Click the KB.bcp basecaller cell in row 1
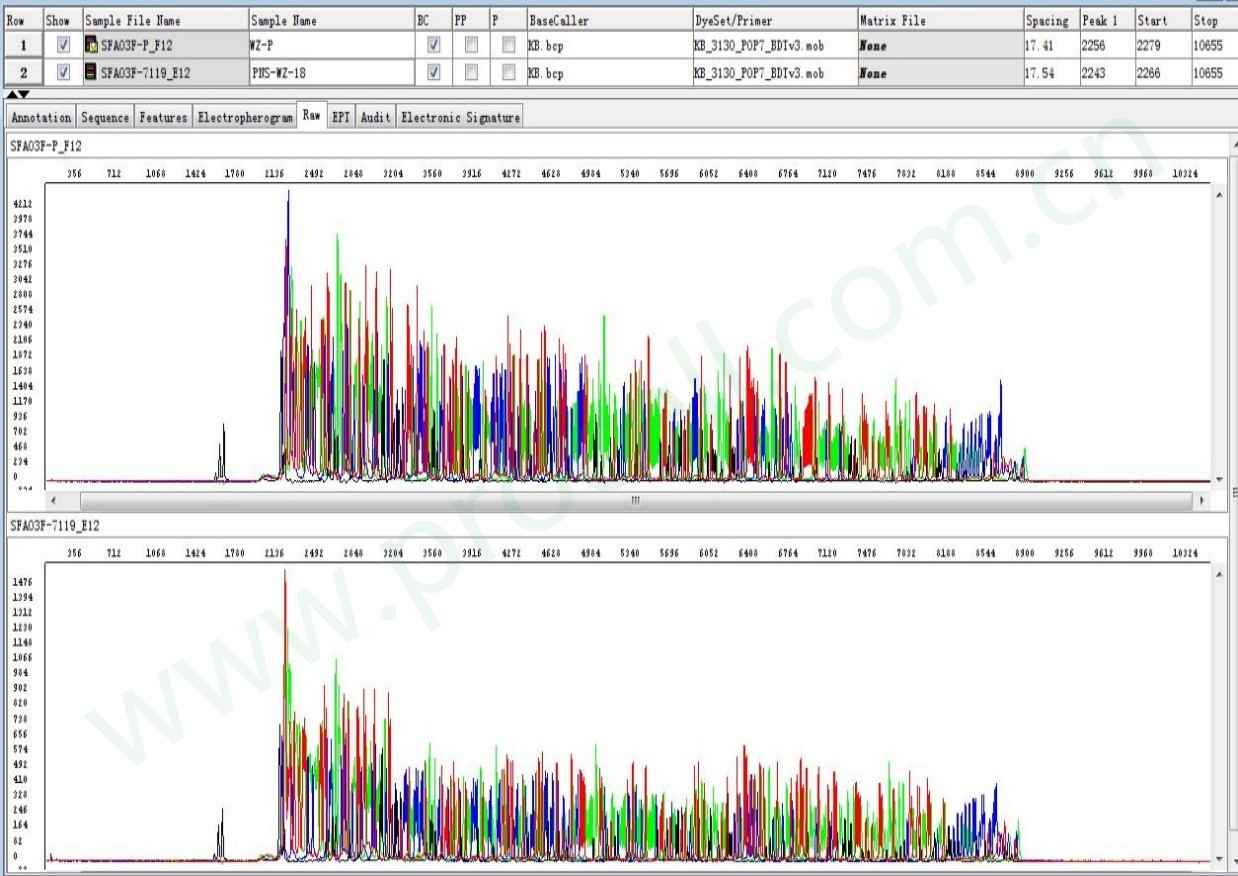The width and height of the screenshot is (1238, 876). (608, 44)
